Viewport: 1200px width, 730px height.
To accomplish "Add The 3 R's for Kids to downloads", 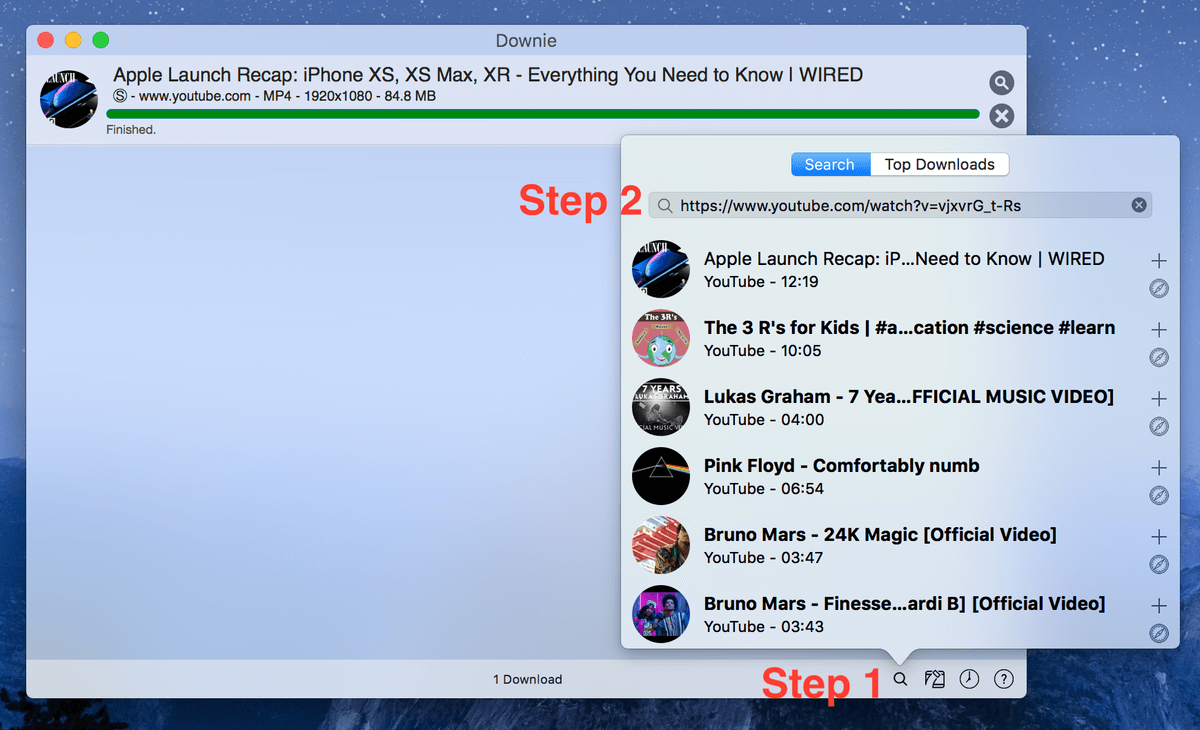I will point(1159,330).
